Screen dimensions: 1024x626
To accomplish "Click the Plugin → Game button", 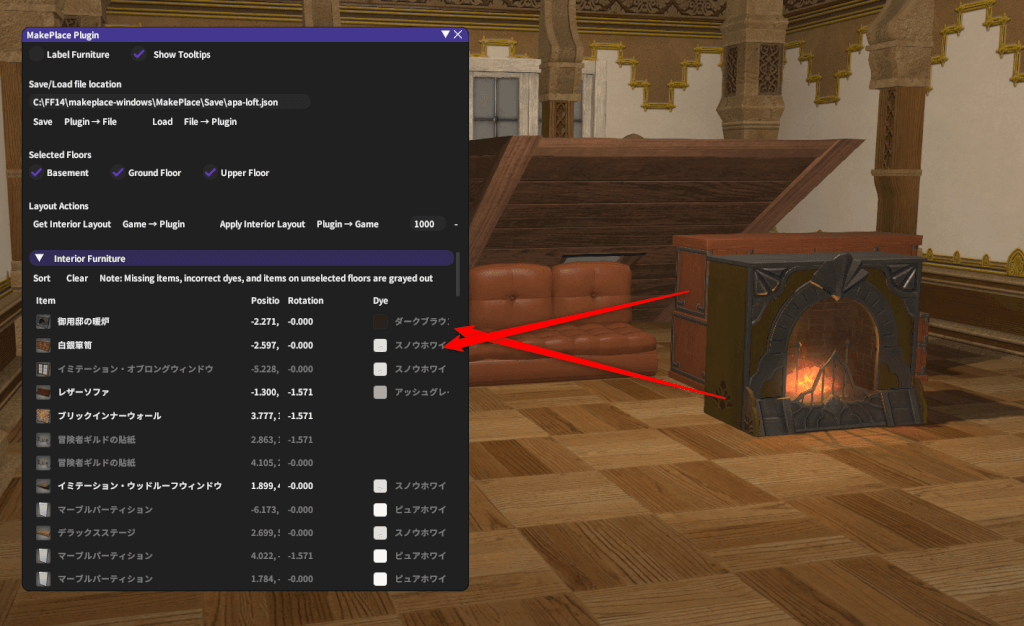I will (347, 224).
